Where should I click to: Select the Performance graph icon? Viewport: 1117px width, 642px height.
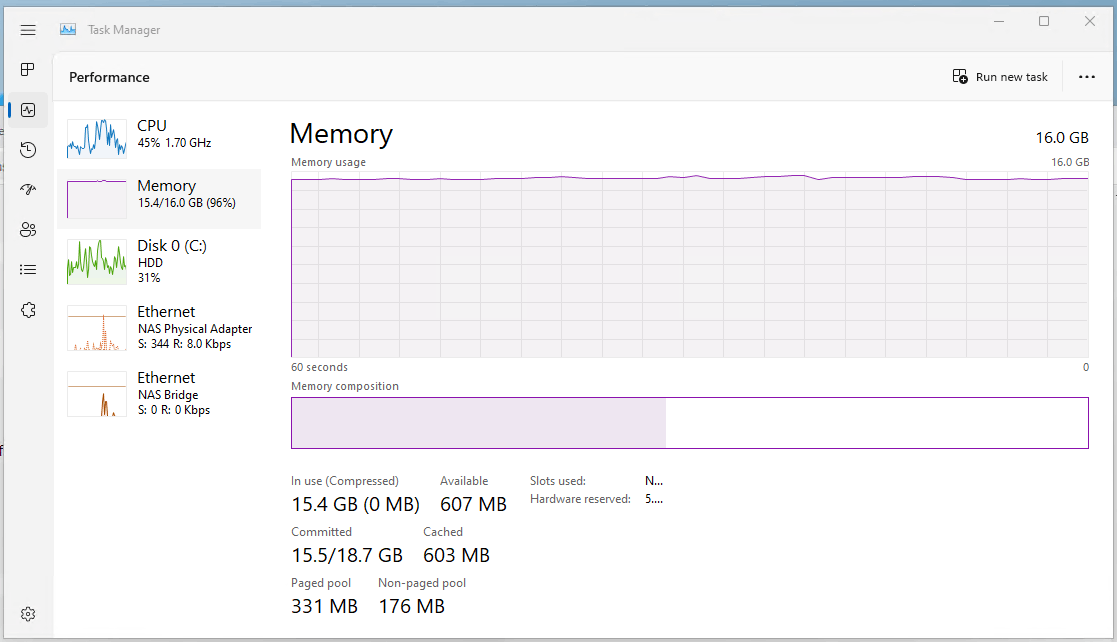click(x=27, y=110)
